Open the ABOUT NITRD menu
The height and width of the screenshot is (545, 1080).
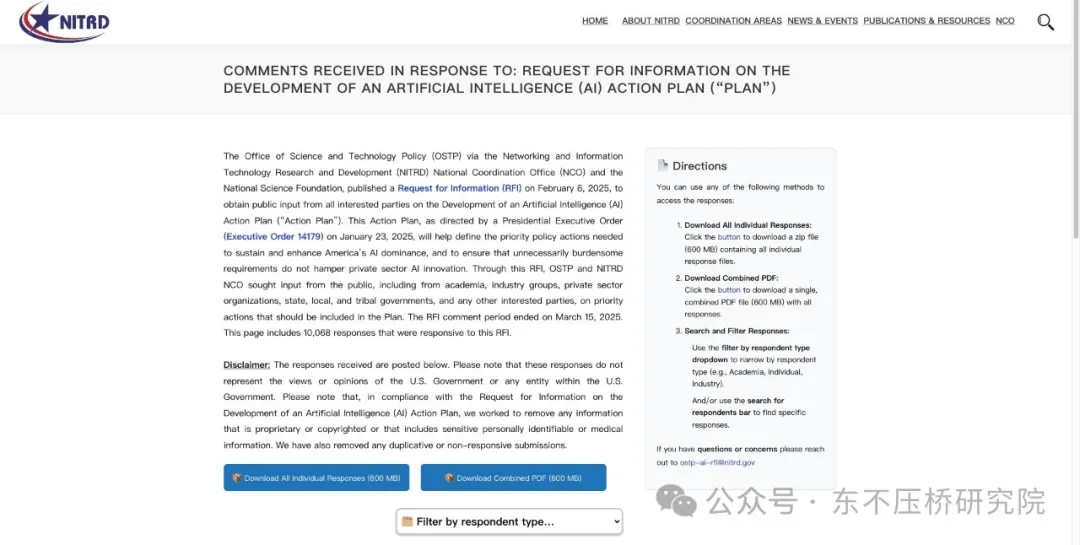(x=651, y=21)
